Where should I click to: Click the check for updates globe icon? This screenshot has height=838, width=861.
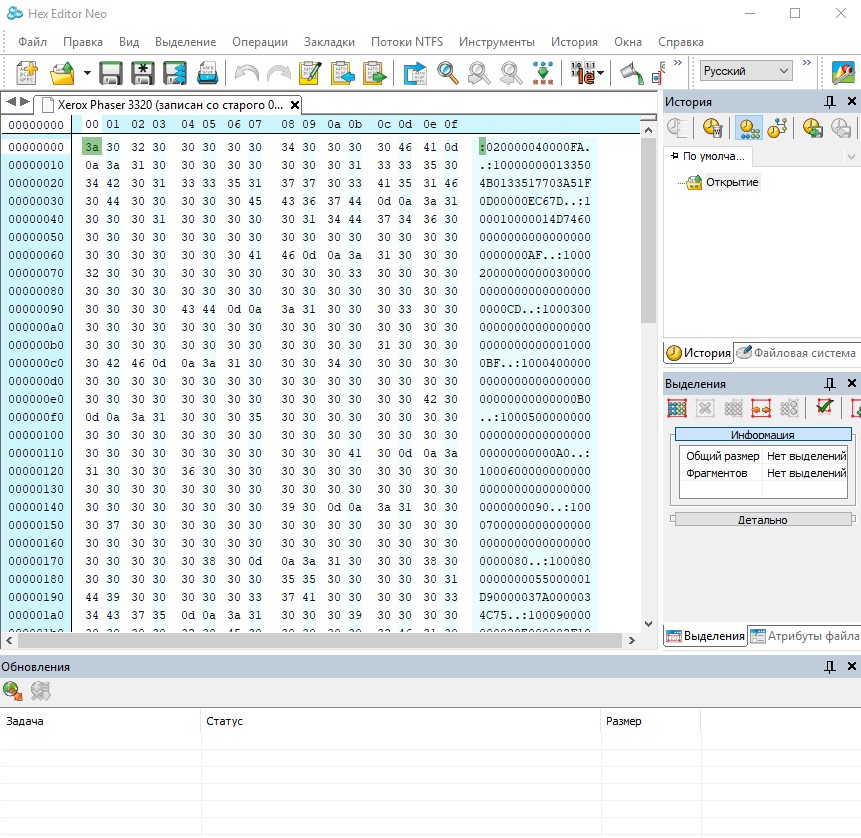point(13,690)
